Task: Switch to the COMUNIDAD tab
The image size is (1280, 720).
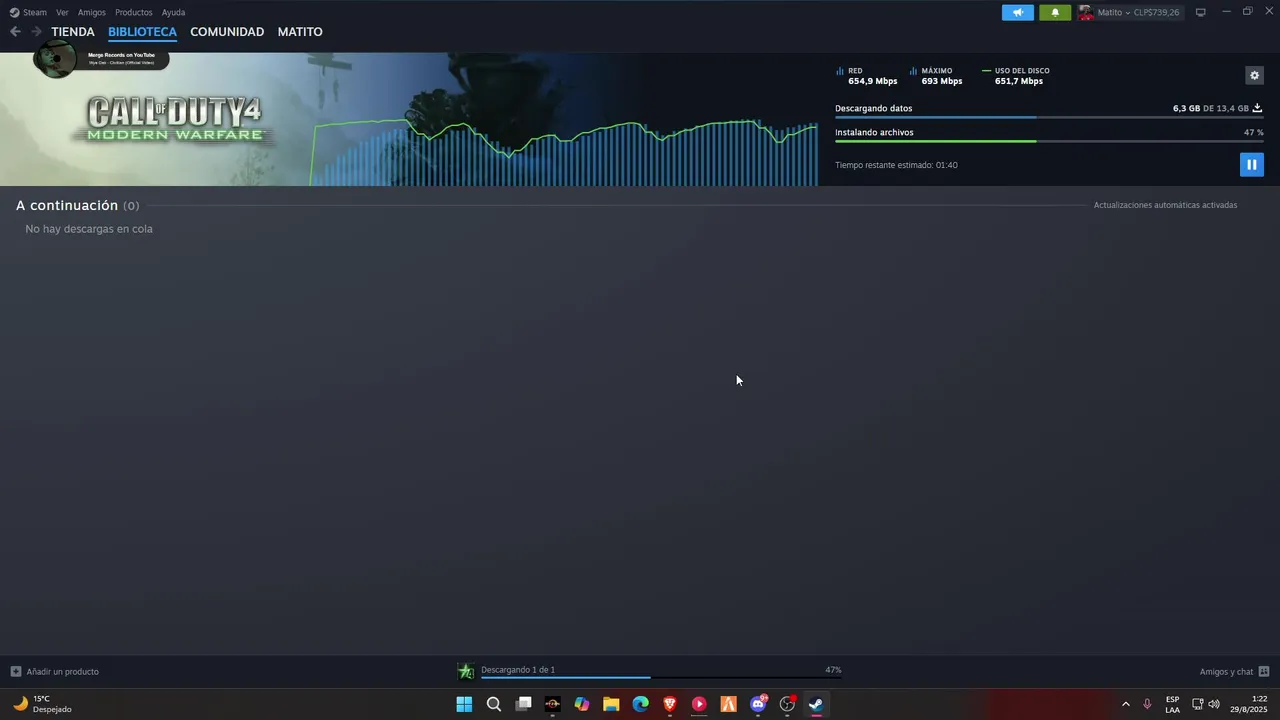Action: pyautogui.click(x=227, y=32)
